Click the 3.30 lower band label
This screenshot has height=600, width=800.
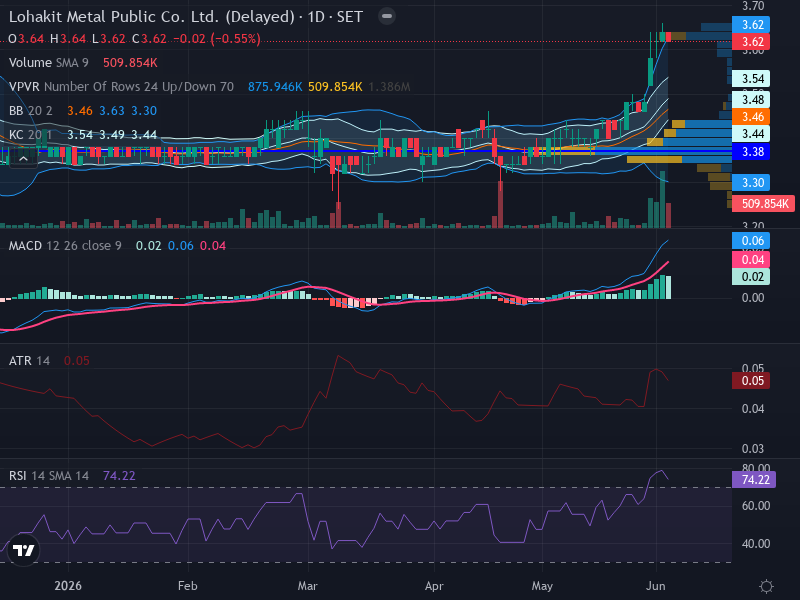[751, 183]
